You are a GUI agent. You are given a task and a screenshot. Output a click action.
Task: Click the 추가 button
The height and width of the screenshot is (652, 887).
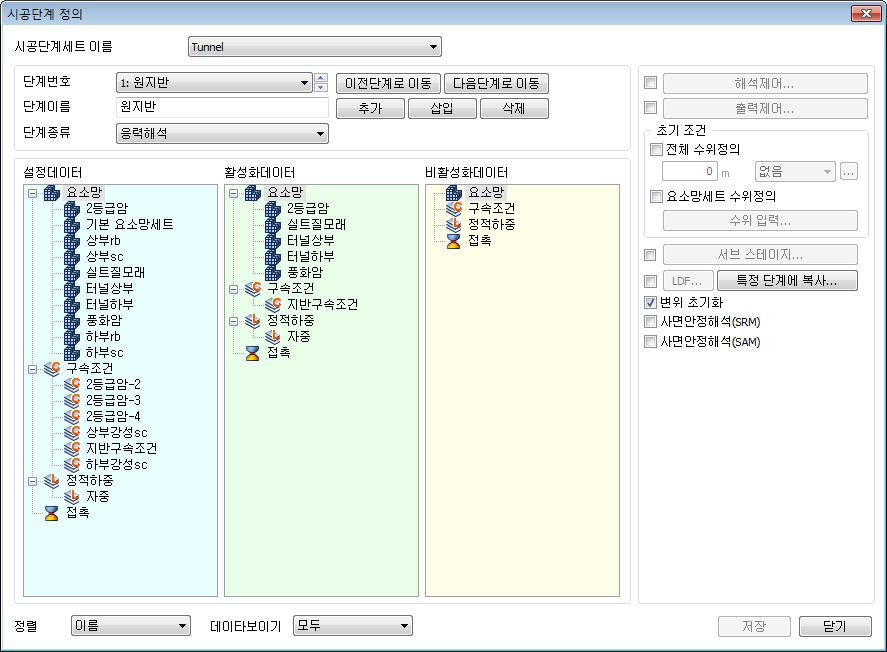click(x=371, y=108)
